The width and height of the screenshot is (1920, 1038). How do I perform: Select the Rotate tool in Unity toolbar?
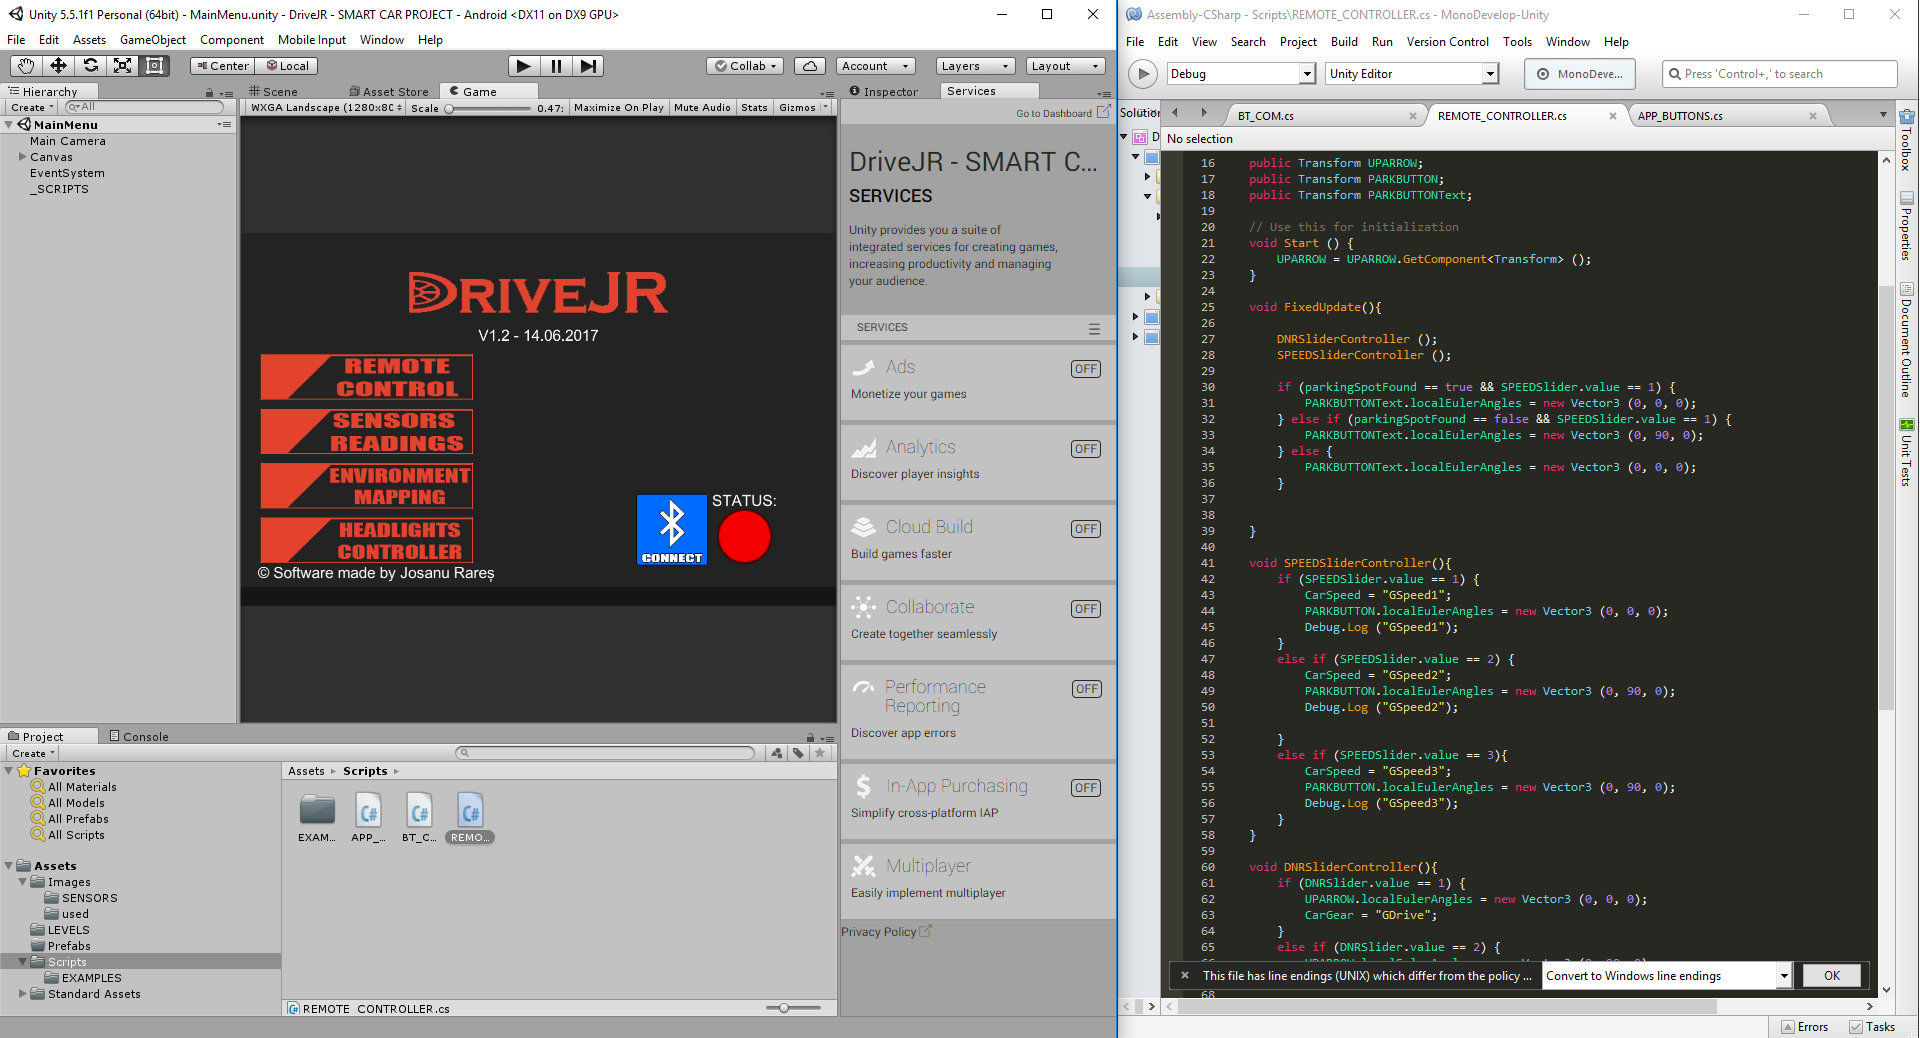tap(90, 66)
